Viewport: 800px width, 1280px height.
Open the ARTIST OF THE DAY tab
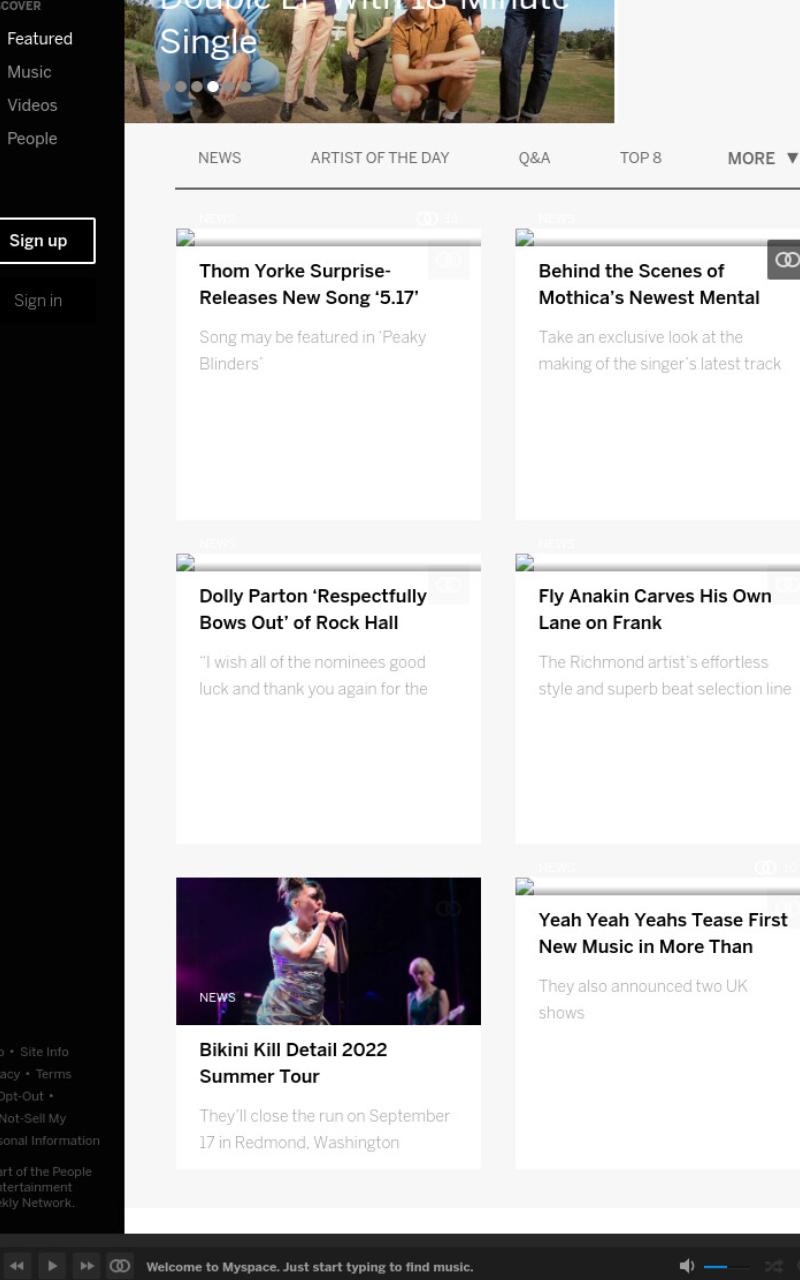tap(380, 158)
